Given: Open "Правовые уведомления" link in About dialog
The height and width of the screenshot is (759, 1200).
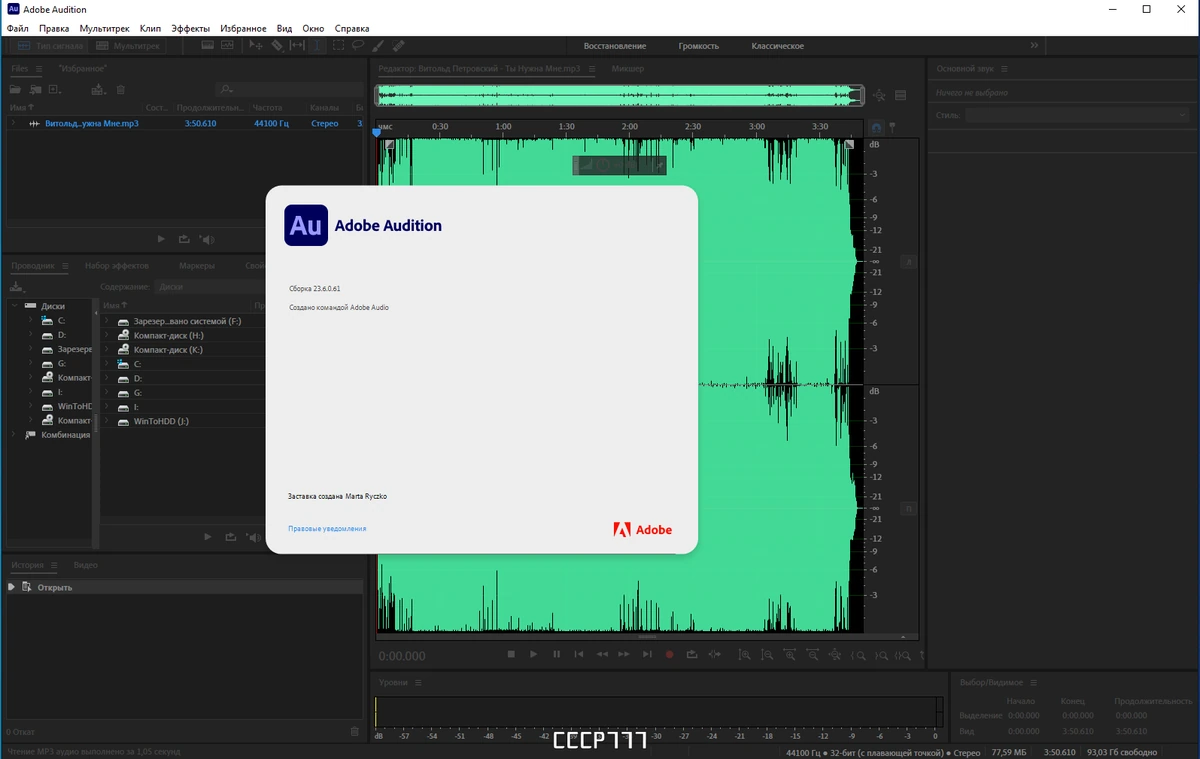Looking at the screenshot, I should pyautogui.click(x=327, y=528).
